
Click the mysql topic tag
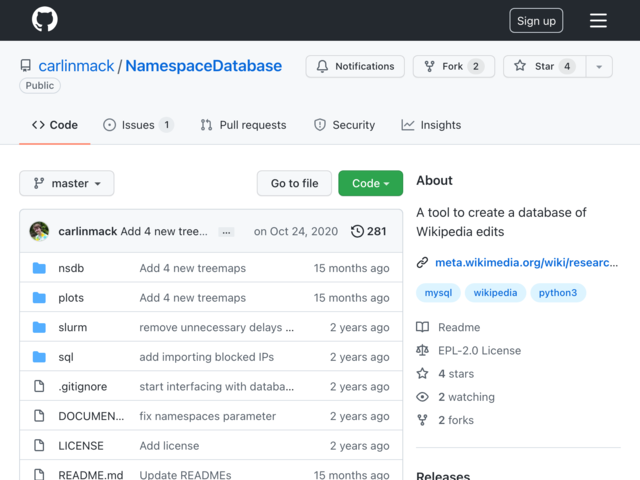coord(438,293)
